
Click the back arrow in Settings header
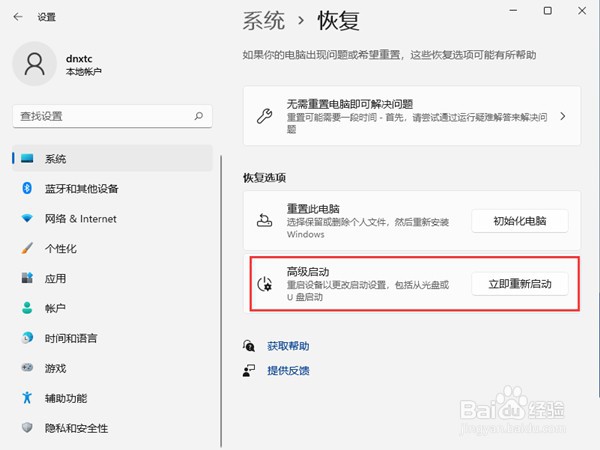click(18, 17)
